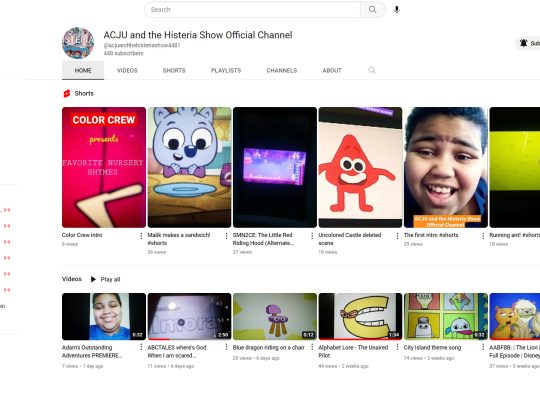540x400 pixels.
Task: Open Color Crew intro title link
Action: point(82,235)
